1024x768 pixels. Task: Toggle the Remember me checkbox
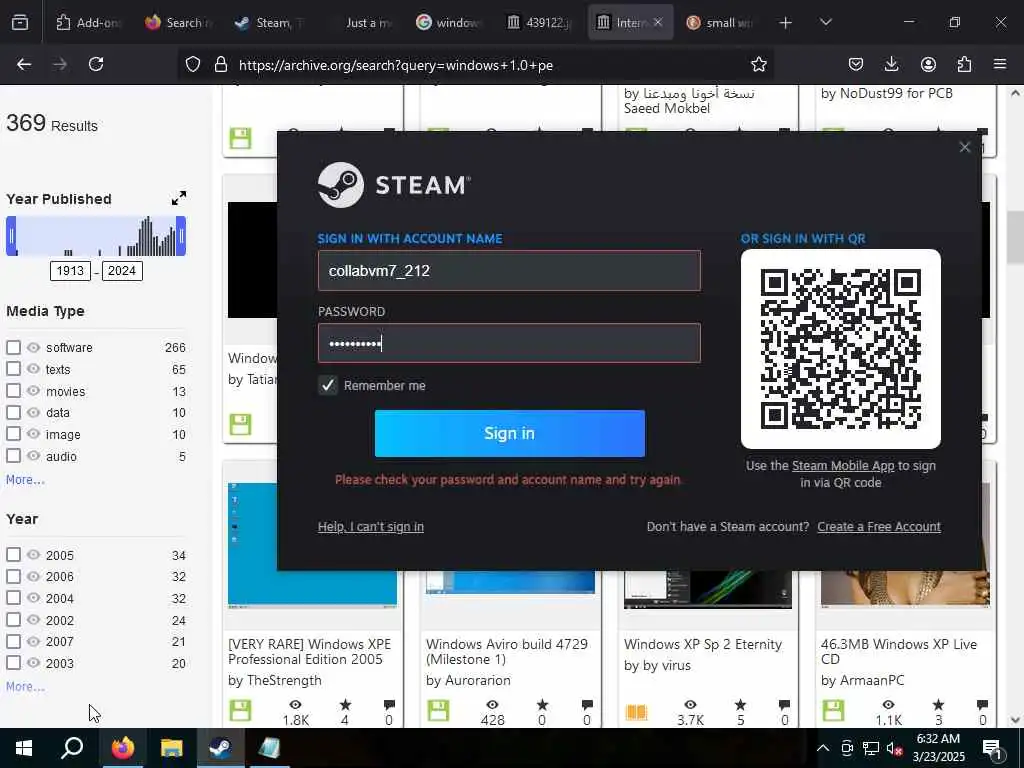tap(328, 385)
